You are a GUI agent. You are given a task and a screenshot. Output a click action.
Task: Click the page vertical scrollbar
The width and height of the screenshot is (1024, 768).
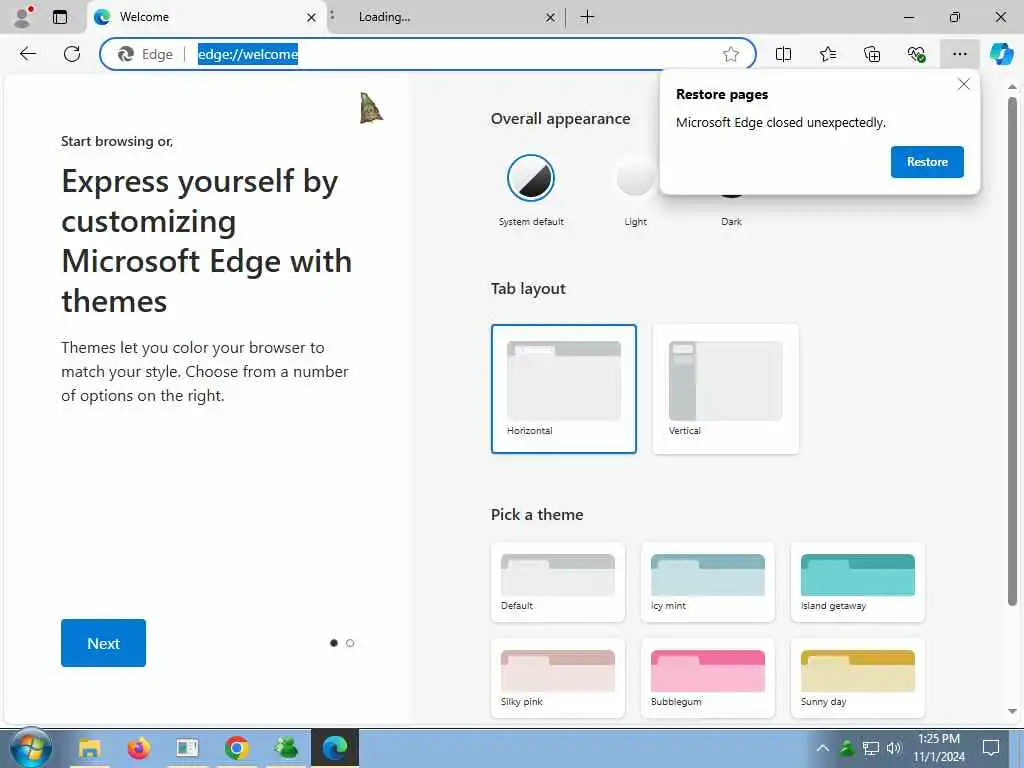pos(1012,351)
